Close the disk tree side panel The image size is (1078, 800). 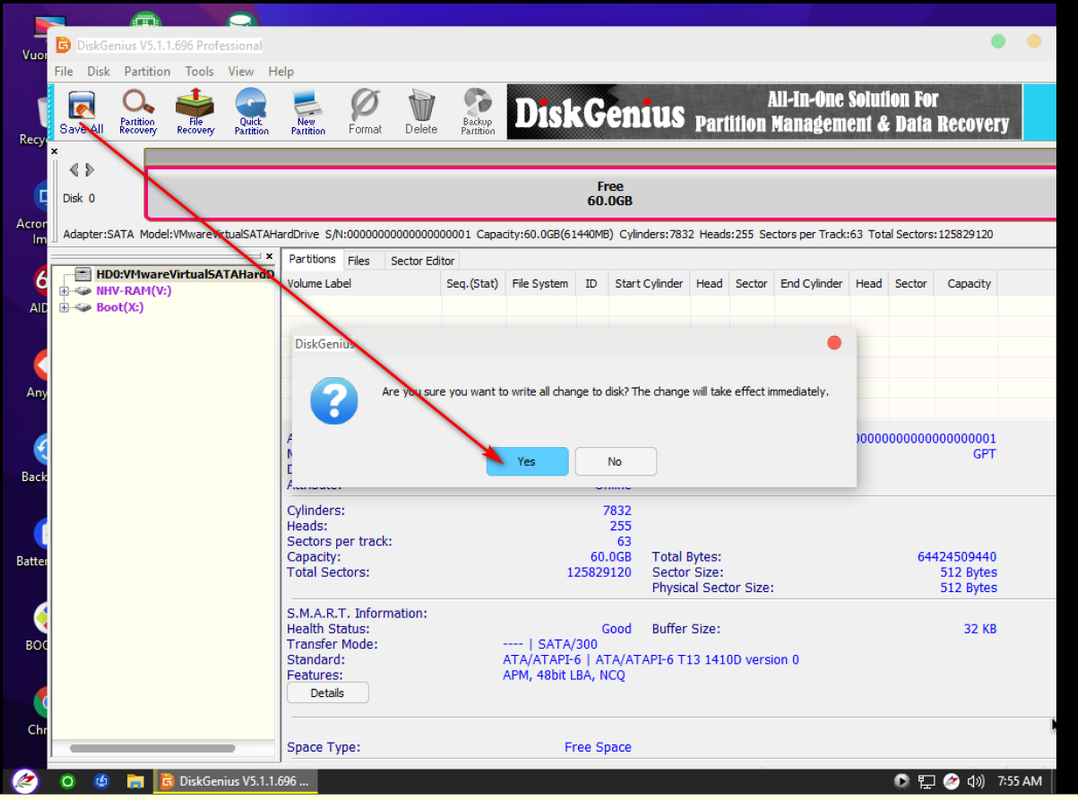pyautogui.click(x=270, y=256)
